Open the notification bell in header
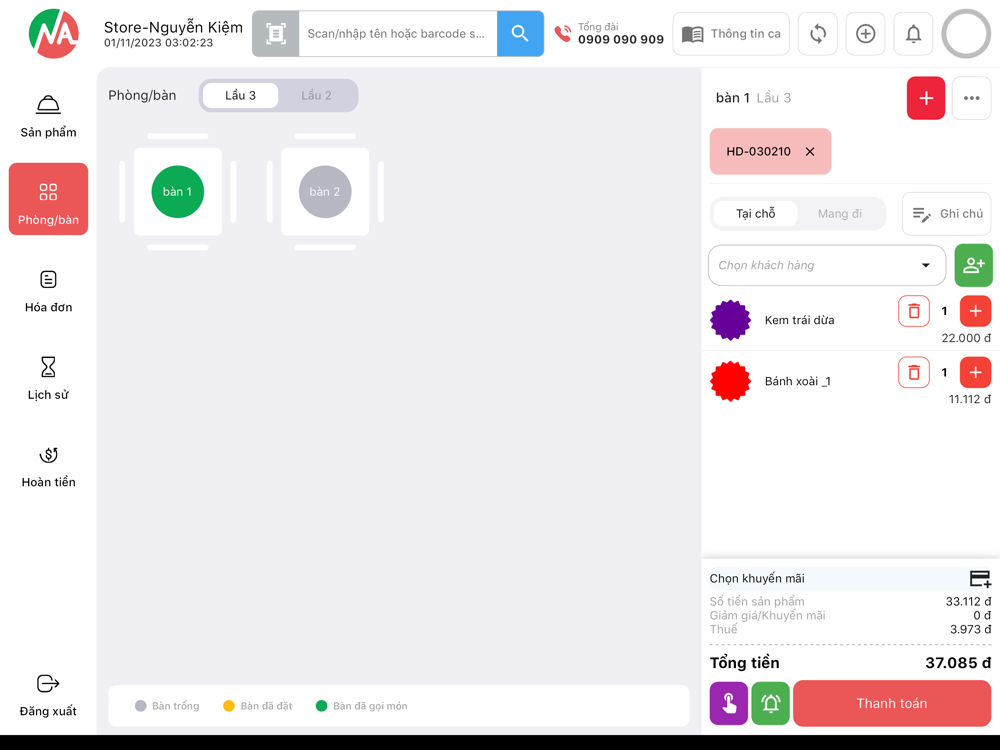 (913, 34)
